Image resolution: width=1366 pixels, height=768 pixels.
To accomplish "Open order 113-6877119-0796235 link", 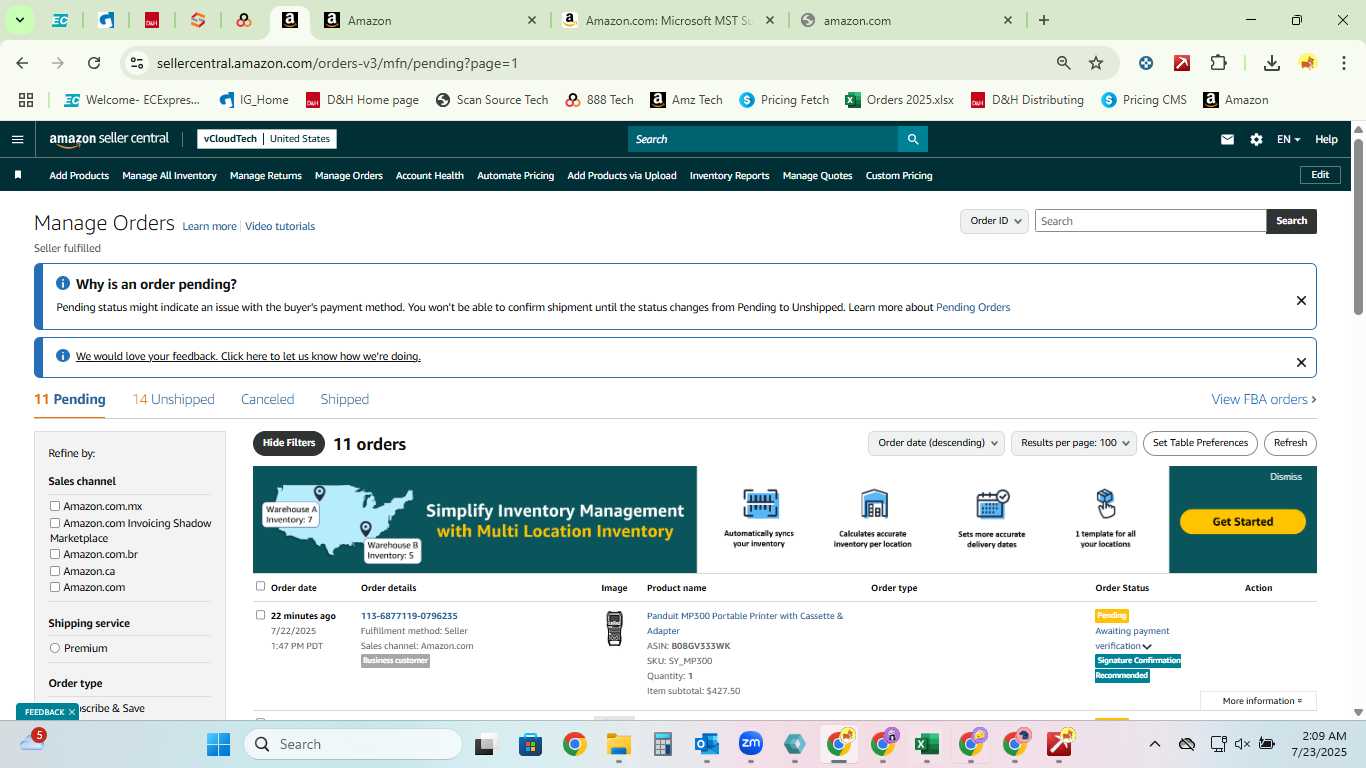I will click(409, 616).
